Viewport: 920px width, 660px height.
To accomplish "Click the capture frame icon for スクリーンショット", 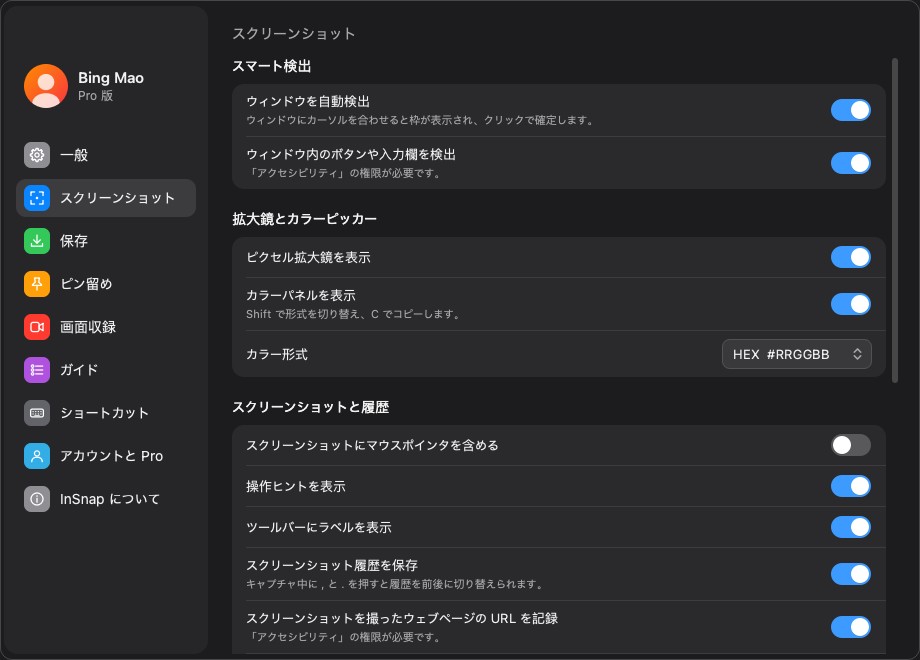I will (x=37, y=198).
